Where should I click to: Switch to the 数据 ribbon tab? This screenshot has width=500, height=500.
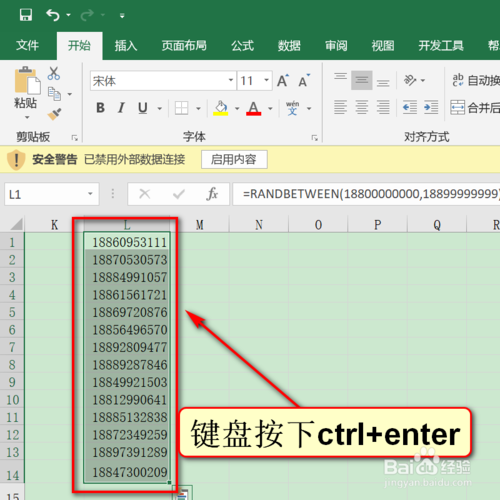coord(289,46)
